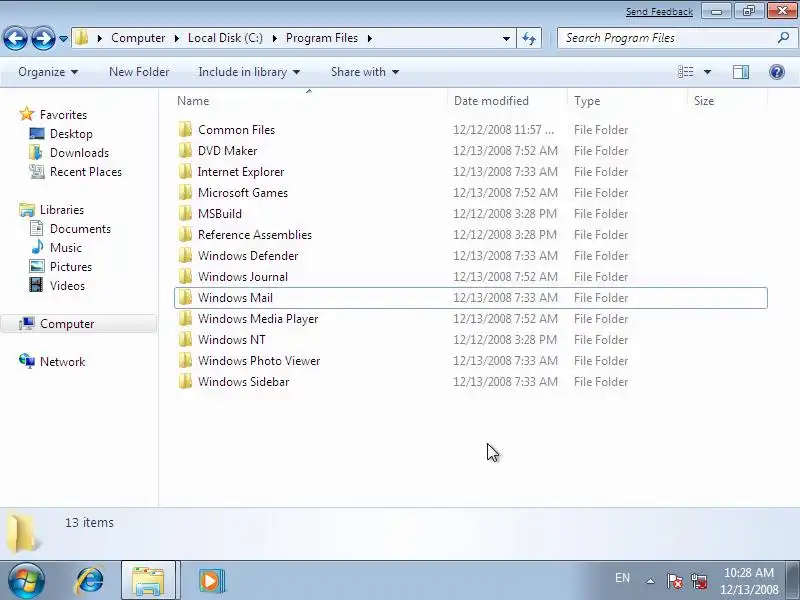Click the Send Feedback link
The width and height of the screenshot is (800, 600).
coord(659,12)
